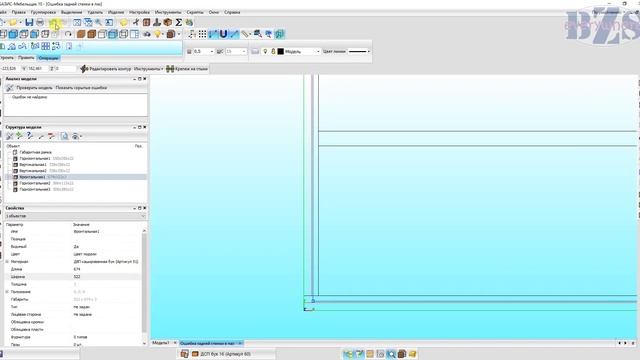Open the Скрипты menu
Image resolution: width=640 pixels, height=360 pixels.
click(195, 12)
